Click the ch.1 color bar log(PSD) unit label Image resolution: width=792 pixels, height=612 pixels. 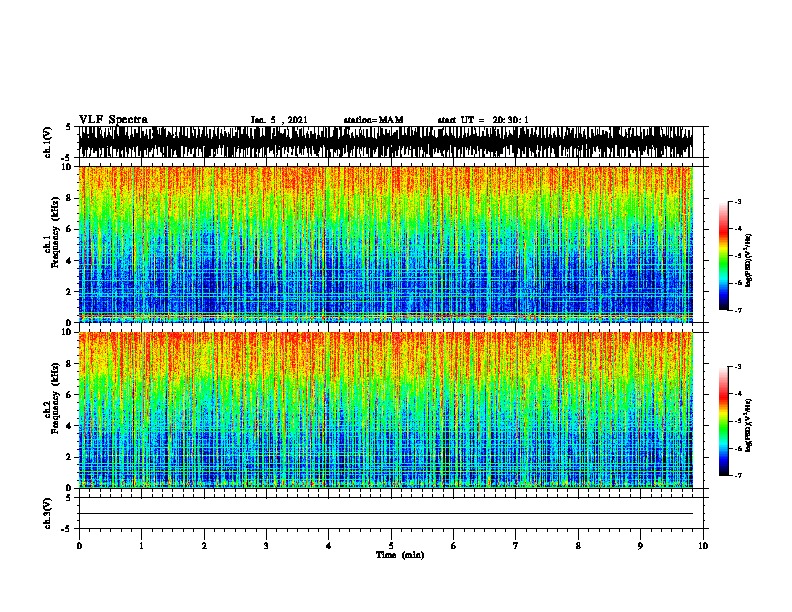748,260
